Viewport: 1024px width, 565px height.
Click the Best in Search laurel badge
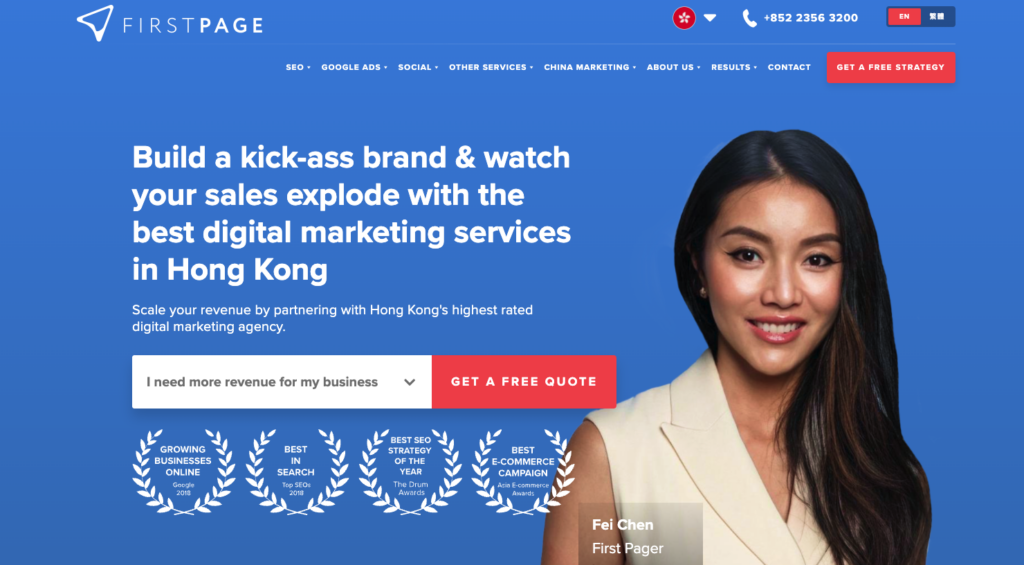point(296,472)
